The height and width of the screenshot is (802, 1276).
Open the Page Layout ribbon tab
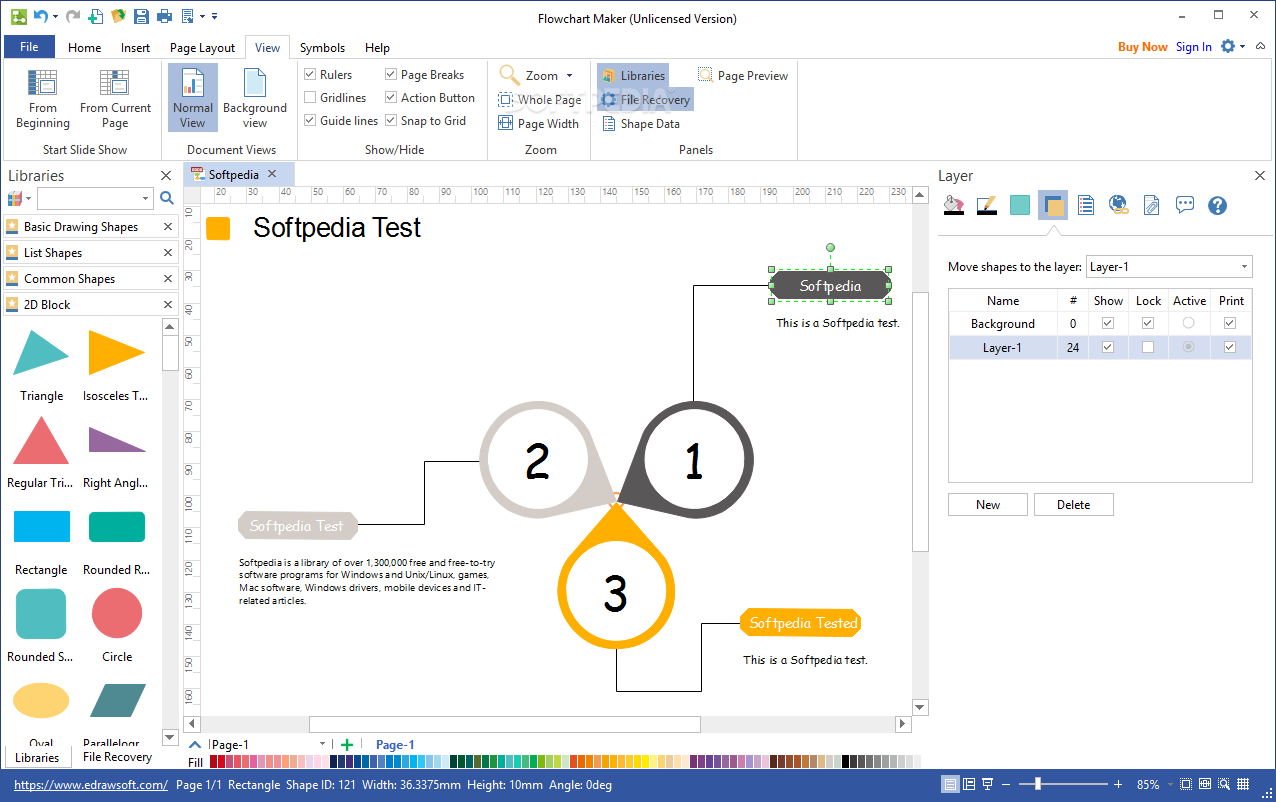203,47
